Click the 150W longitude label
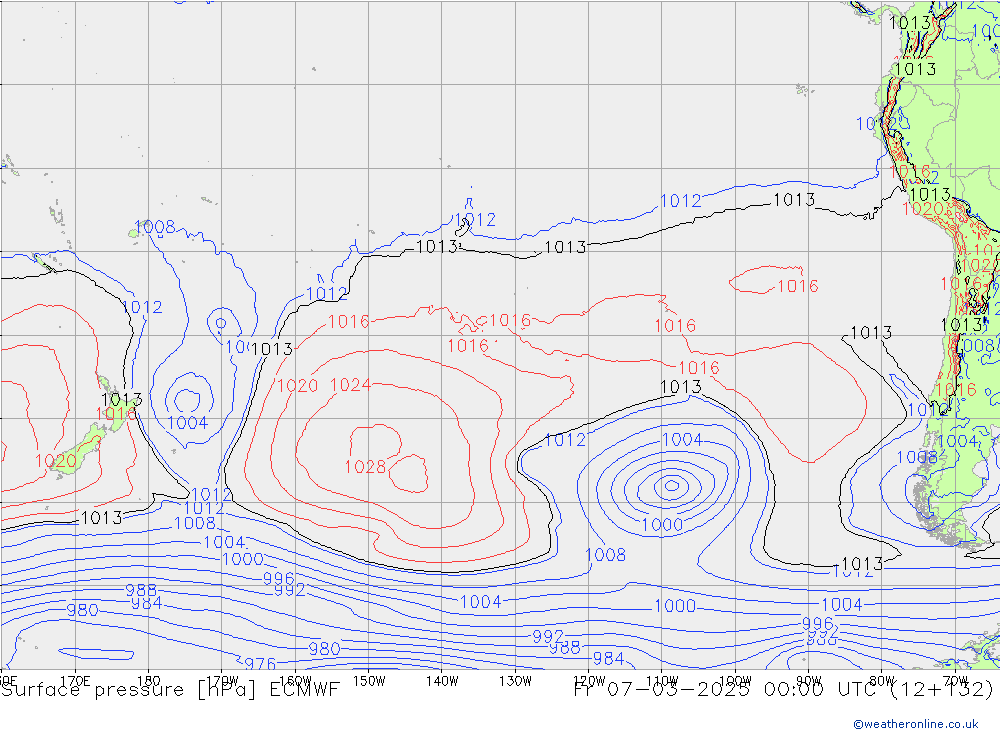 click(x=369, y=680)
